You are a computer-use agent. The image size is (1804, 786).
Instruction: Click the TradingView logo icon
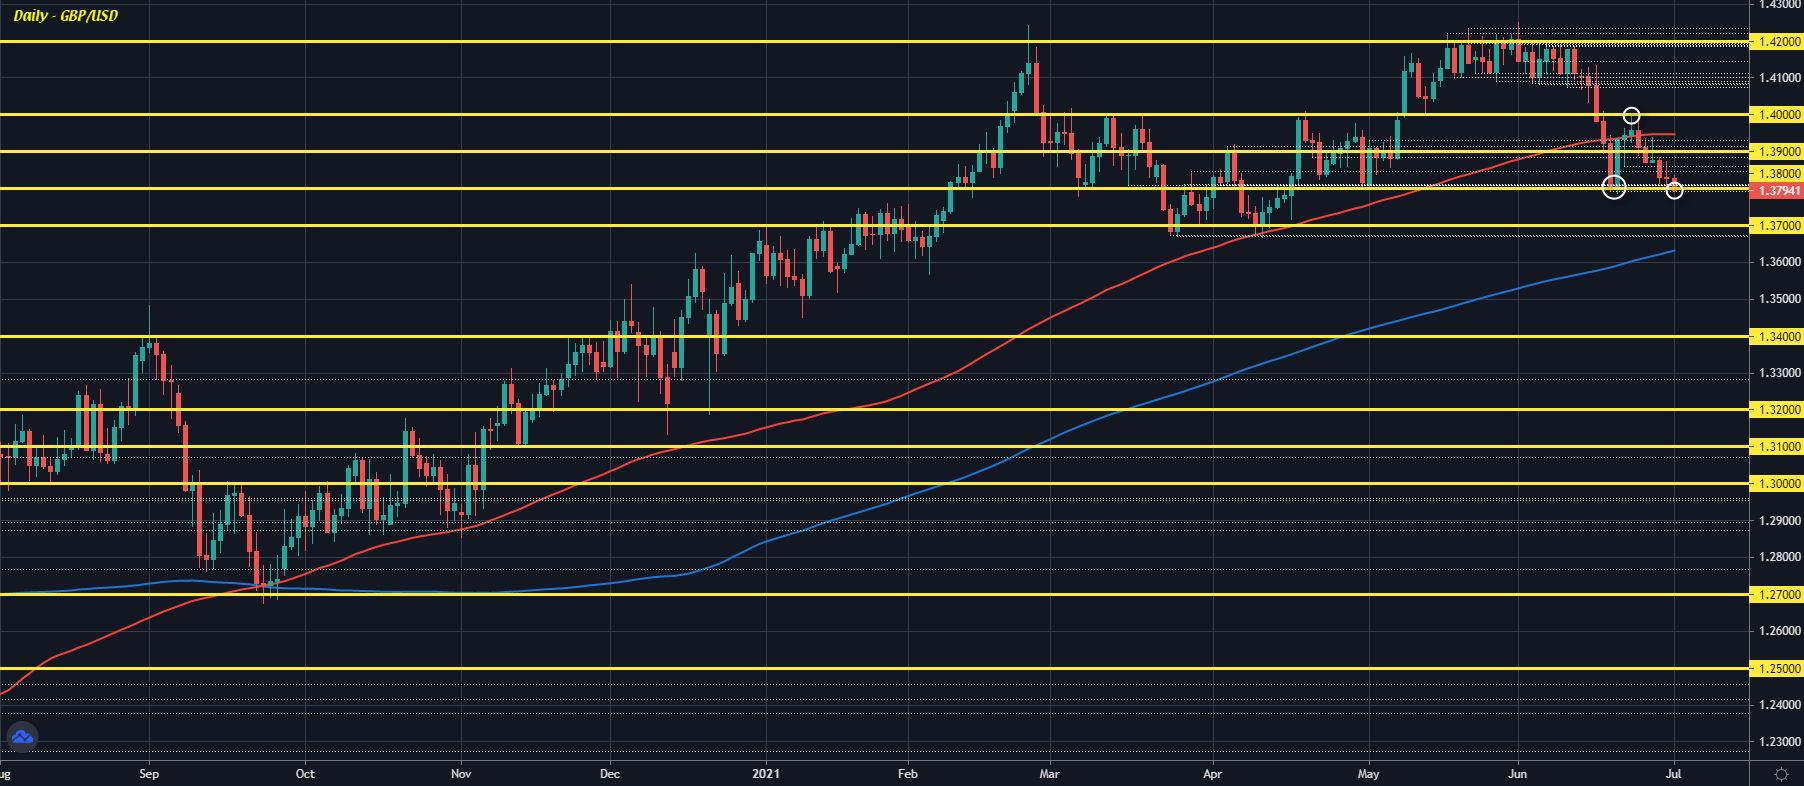pyautogui.click(x=22, y=738)
